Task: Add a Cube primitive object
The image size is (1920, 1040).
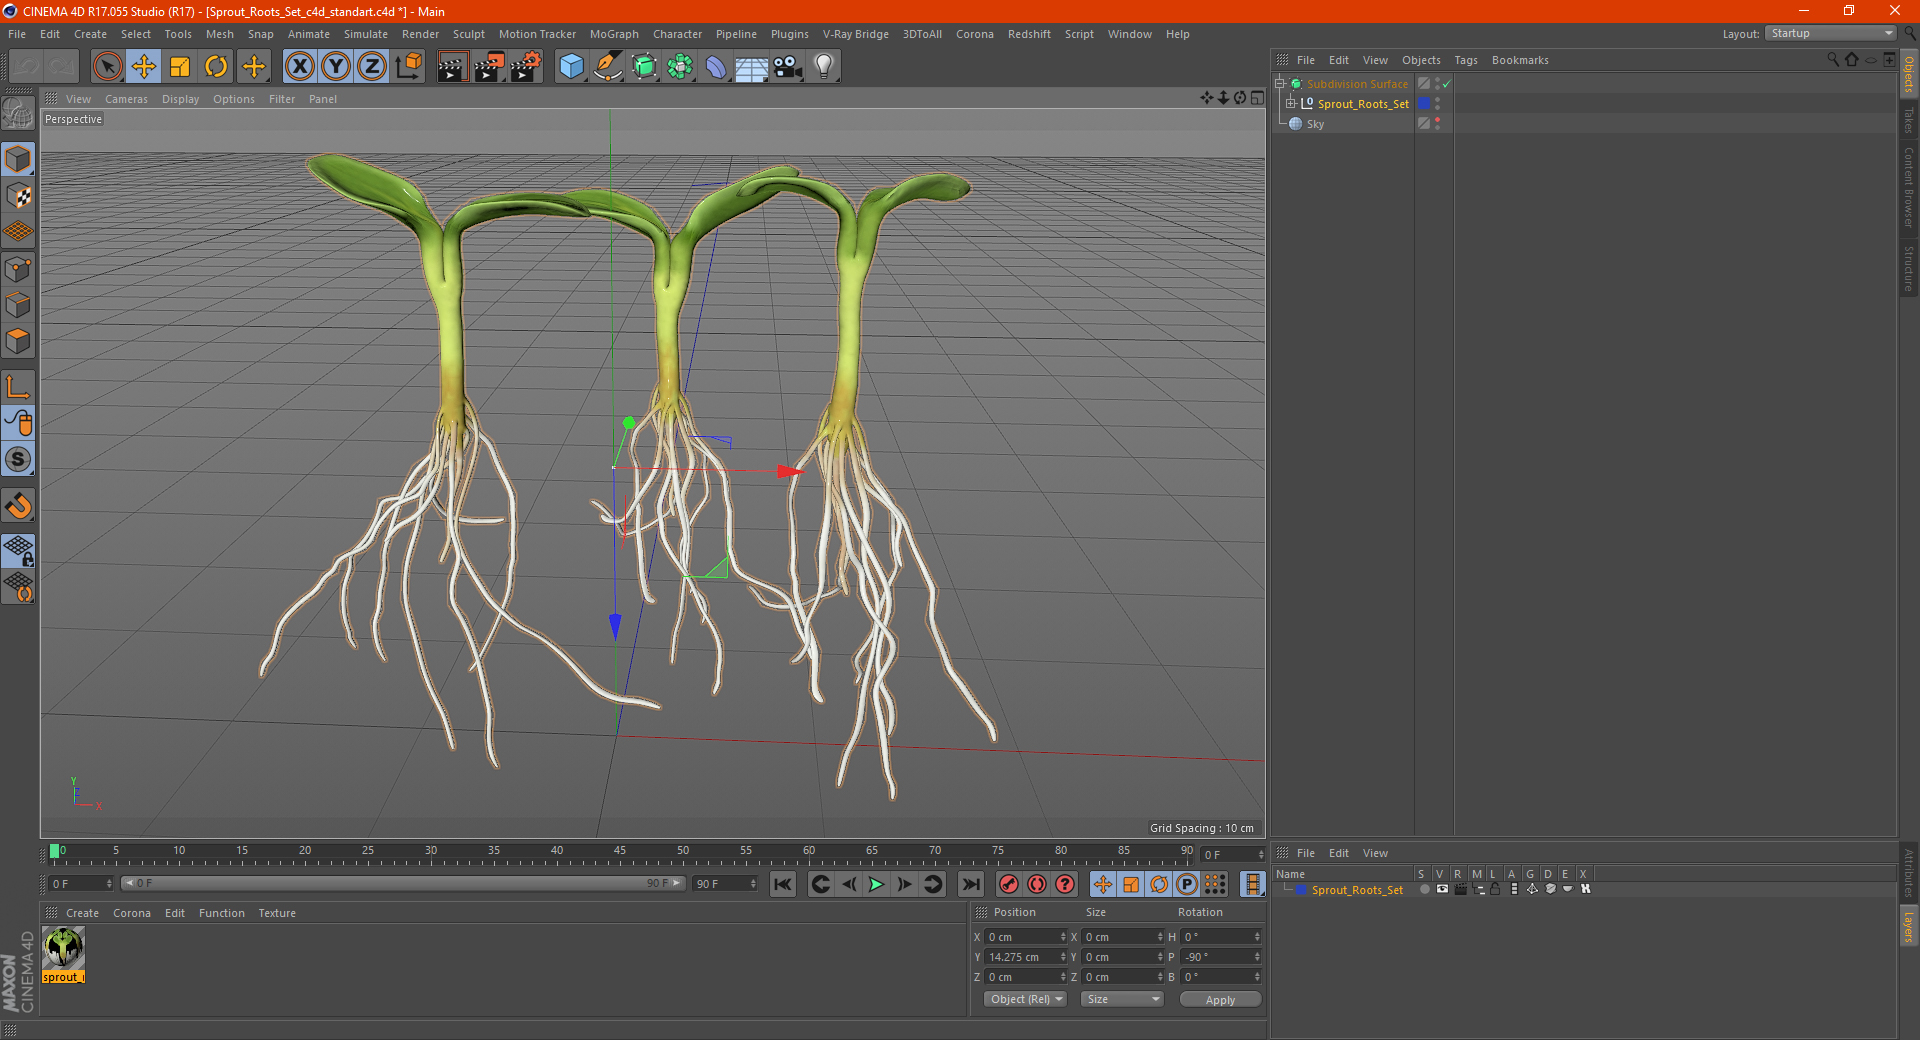Action: coord(571,67)
